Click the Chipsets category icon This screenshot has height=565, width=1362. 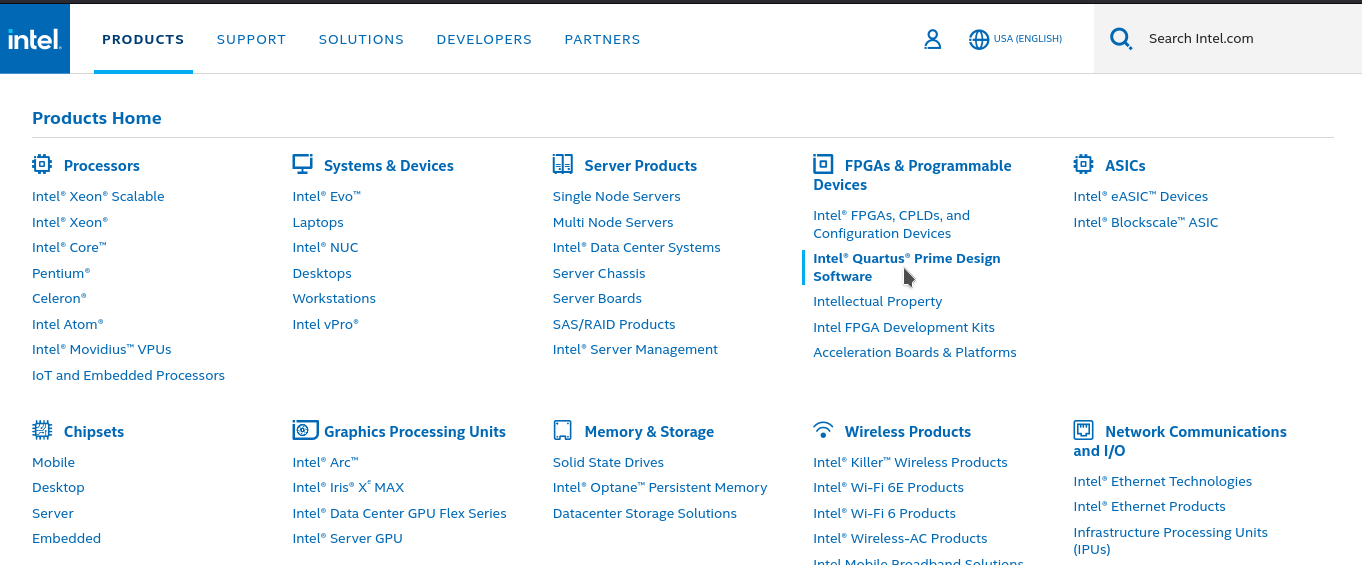(42, 430)
